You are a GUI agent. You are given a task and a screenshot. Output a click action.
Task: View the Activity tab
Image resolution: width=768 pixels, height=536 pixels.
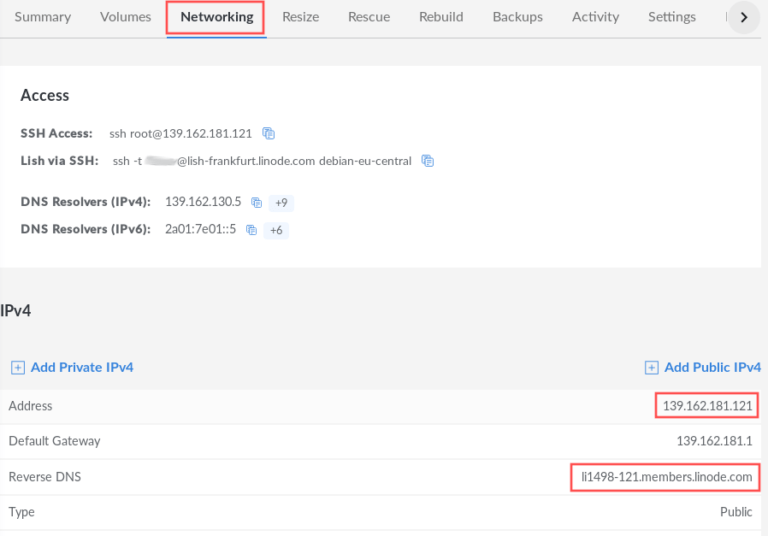(x=596, y=17)
